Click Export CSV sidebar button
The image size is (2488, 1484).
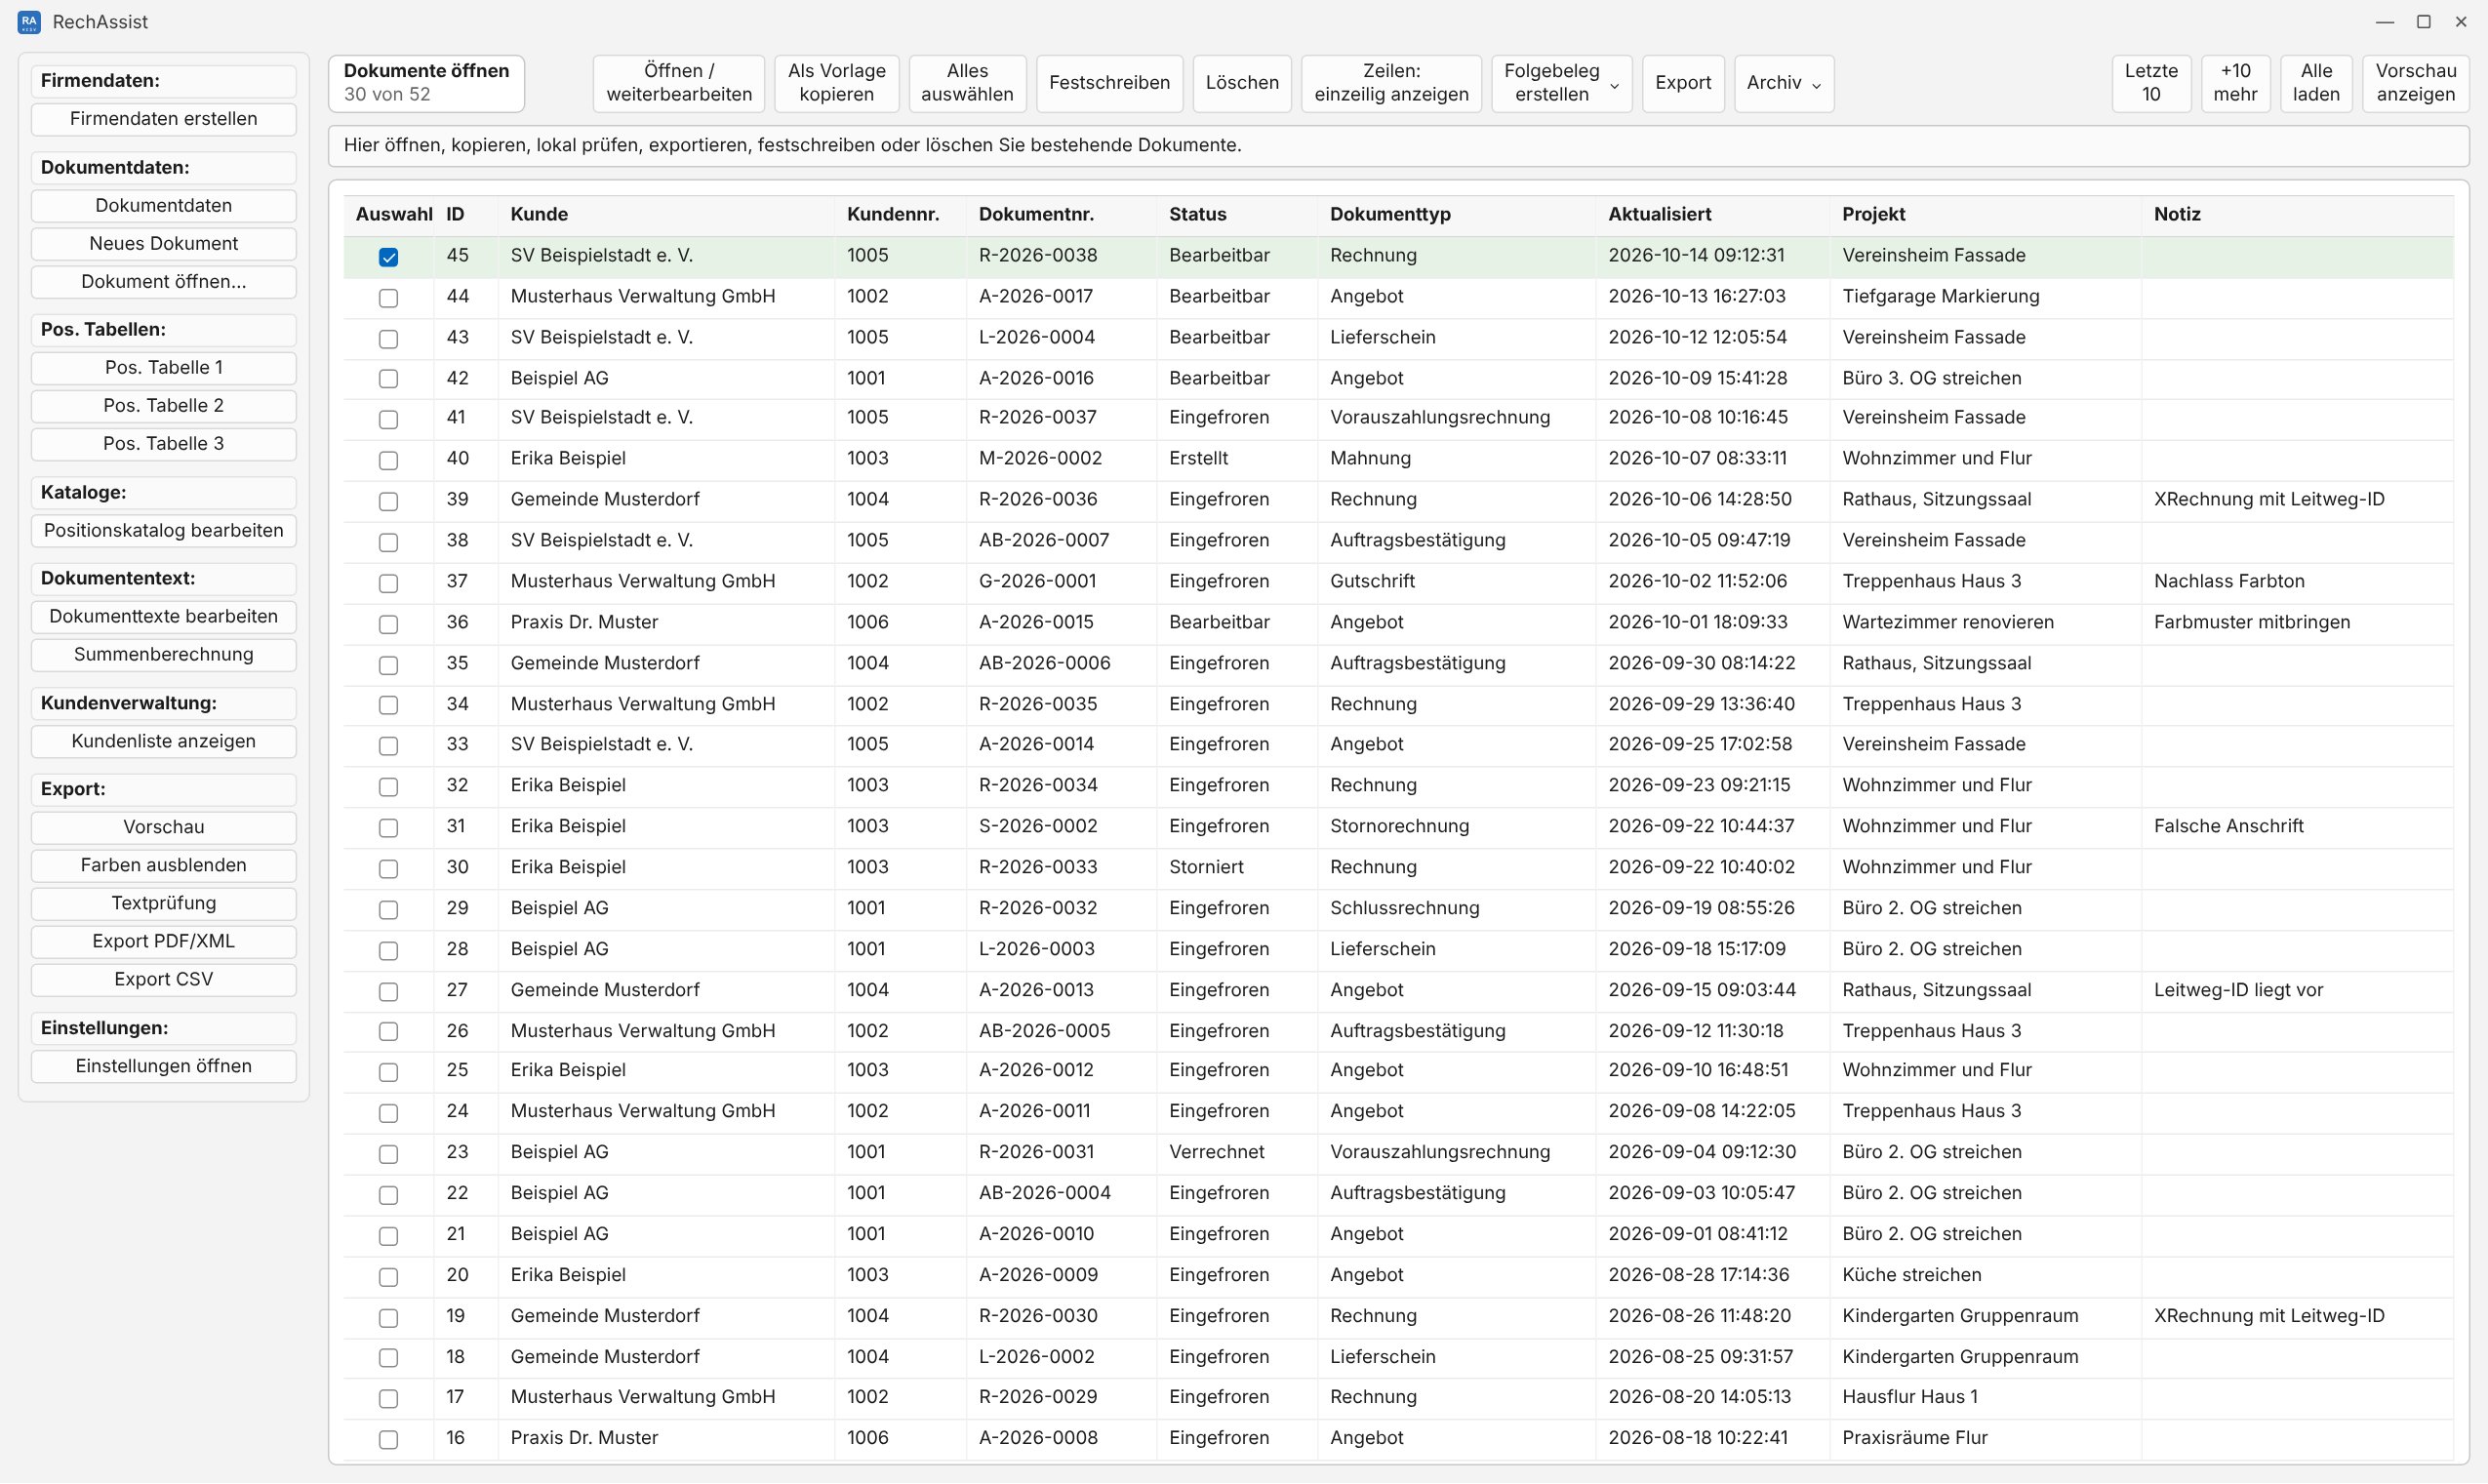164,980
